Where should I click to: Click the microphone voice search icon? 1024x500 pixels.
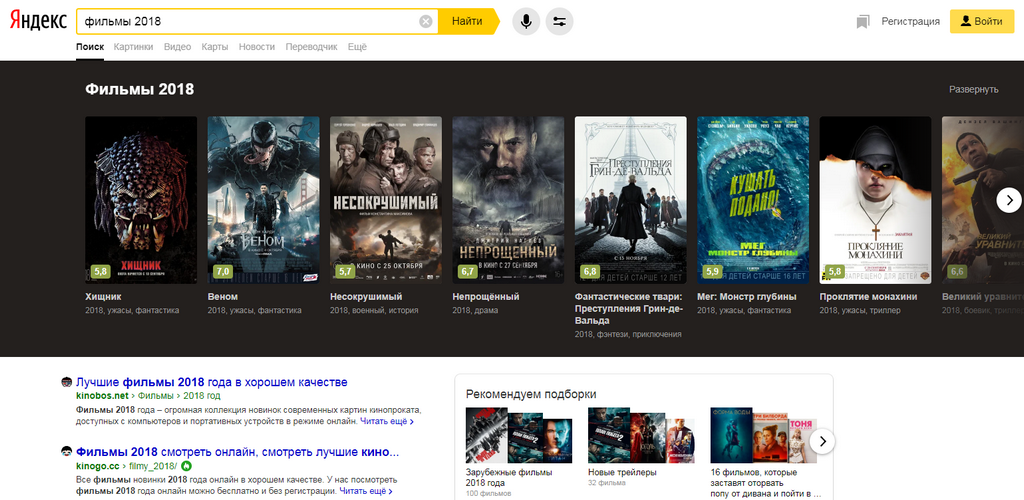[526, 22]
